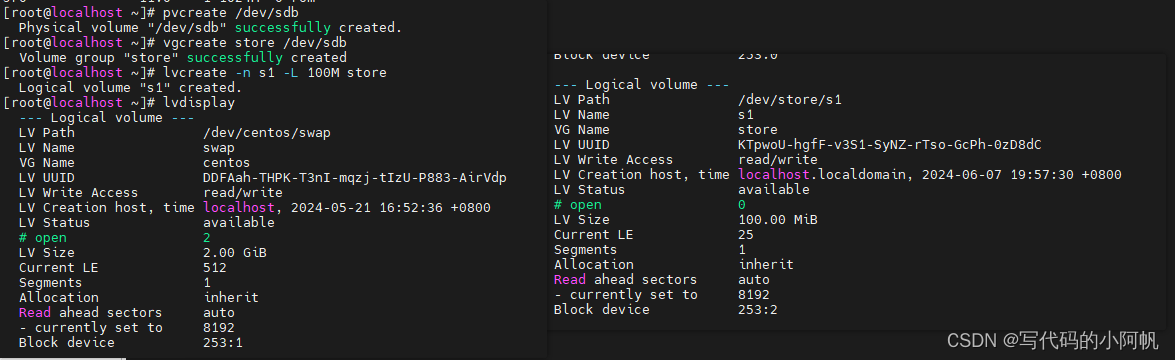
Task: Click the Block device 253:2 value
Action: pos(758,310)
